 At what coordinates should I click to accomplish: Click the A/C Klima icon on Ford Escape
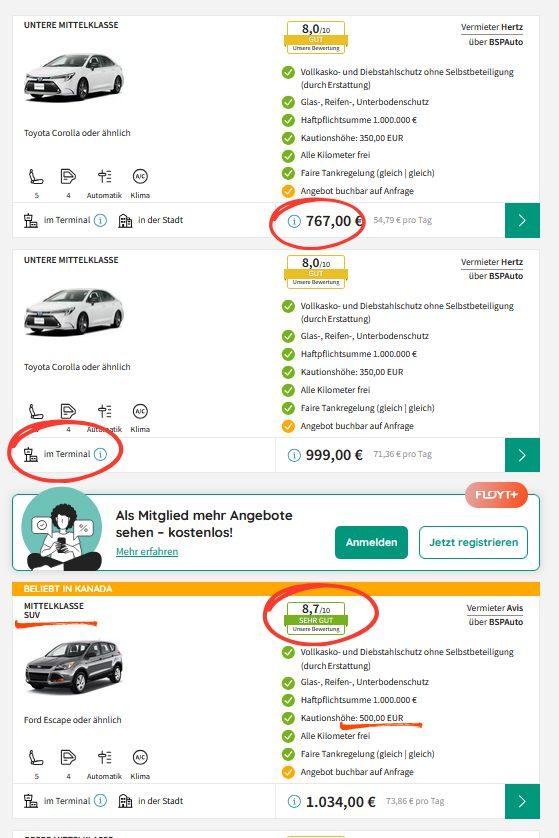(140, 757)
